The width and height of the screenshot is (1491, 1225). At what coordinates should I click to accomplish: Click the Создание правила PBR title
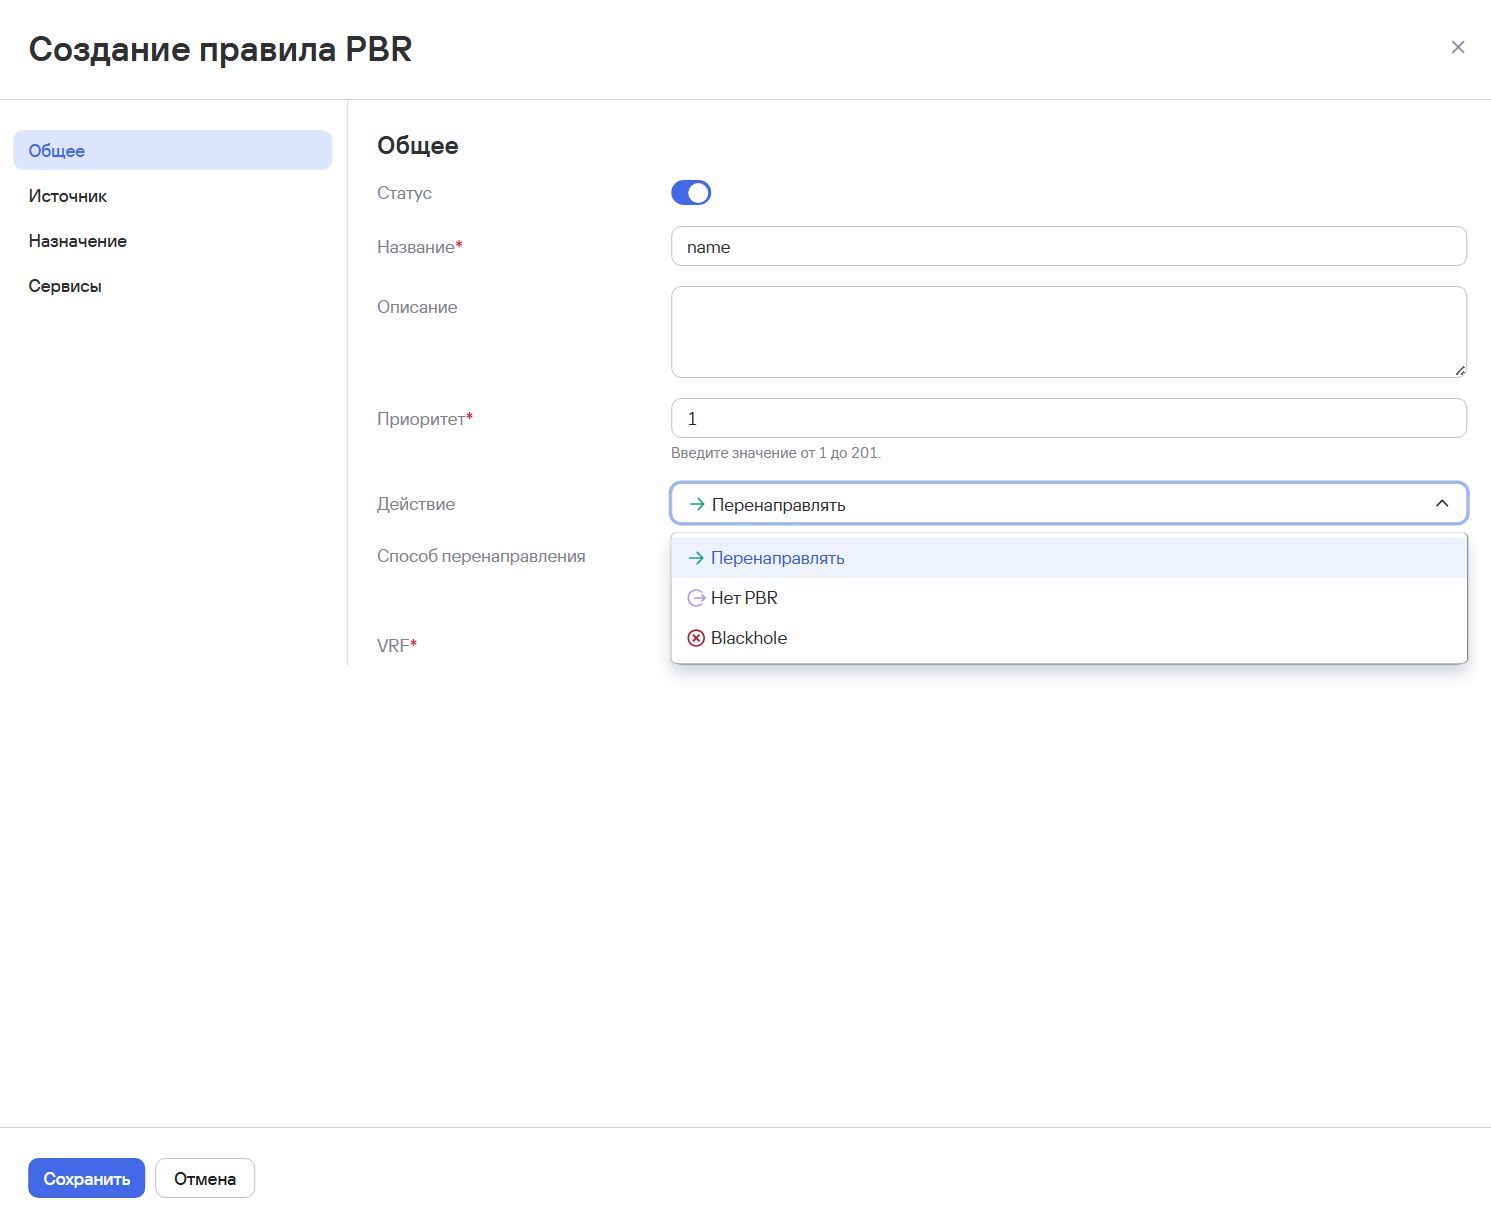point(220,49)
